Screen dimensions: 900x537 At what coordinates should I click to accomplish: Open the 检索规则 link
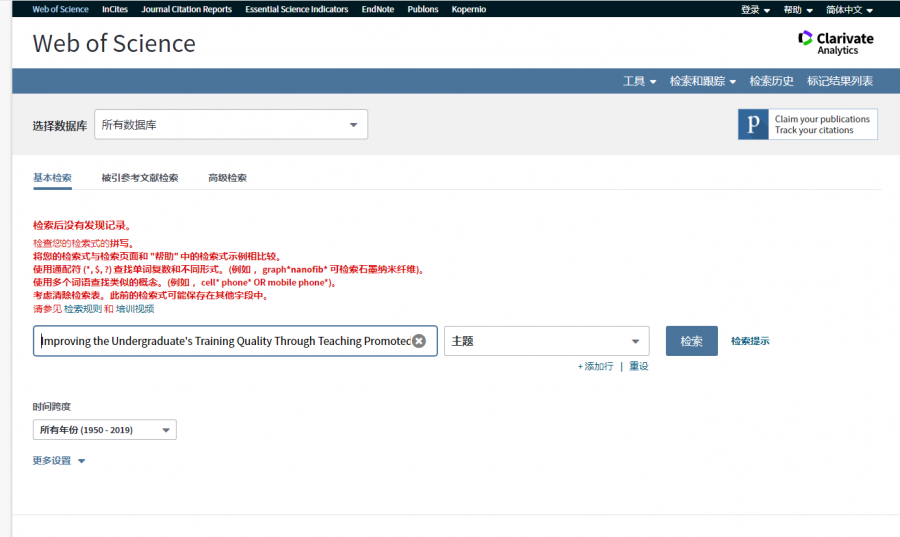pyautogui.click(x=83, y=309)
